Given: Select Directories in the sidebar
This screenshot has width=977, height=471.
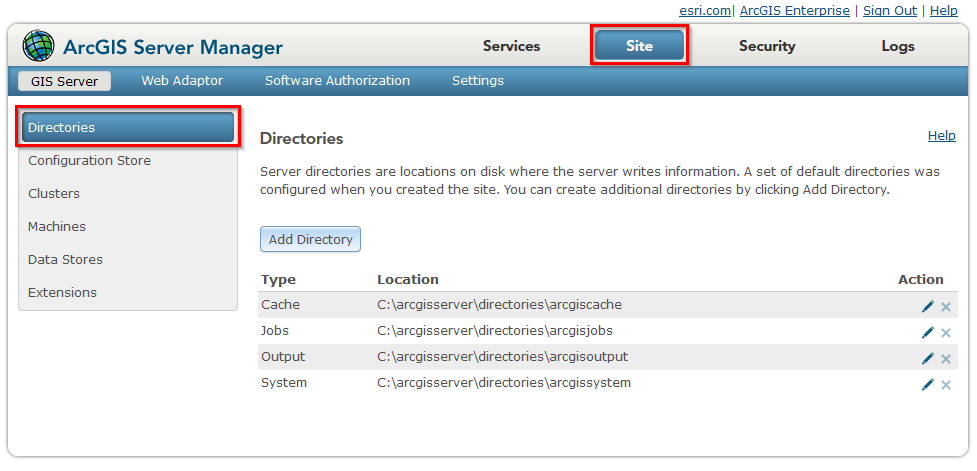Looking at the screenshot, I should [128, 127].
